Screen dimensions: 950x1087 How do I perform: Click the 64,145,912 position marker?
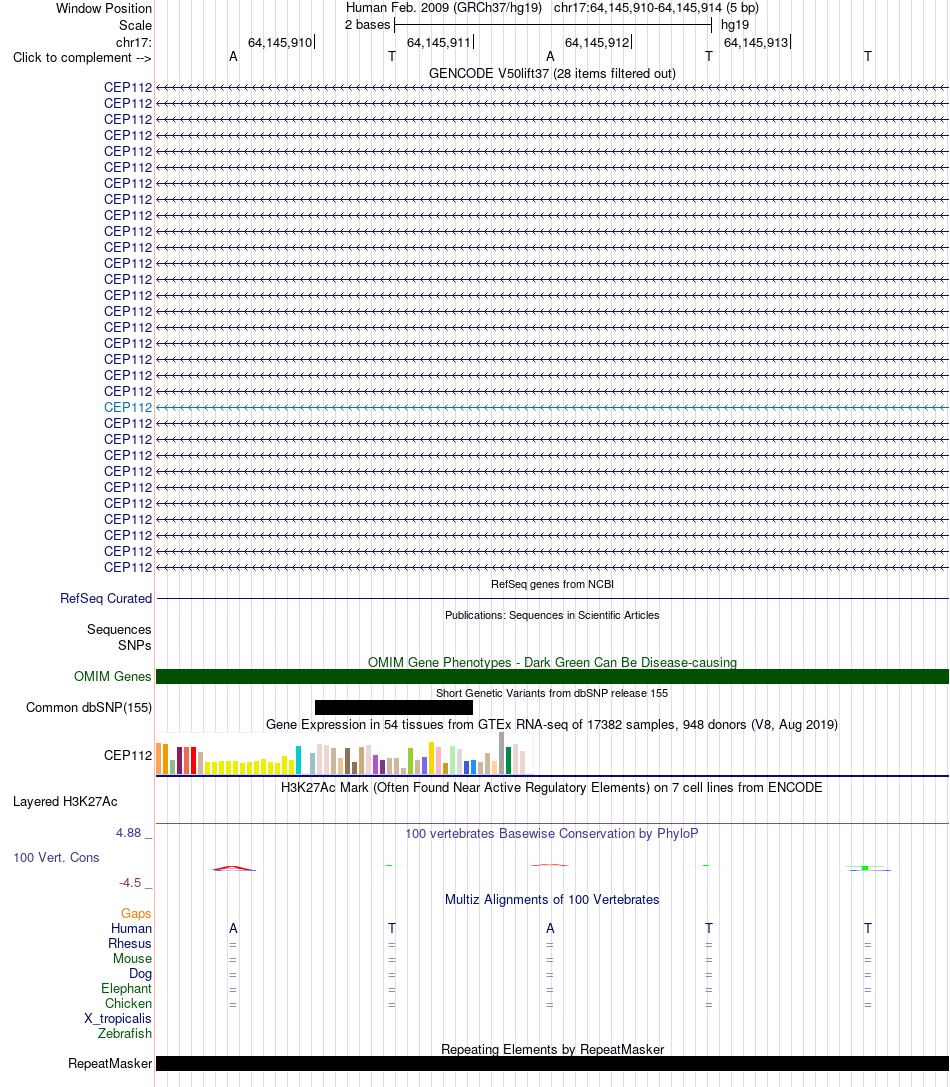click(597, 42)
